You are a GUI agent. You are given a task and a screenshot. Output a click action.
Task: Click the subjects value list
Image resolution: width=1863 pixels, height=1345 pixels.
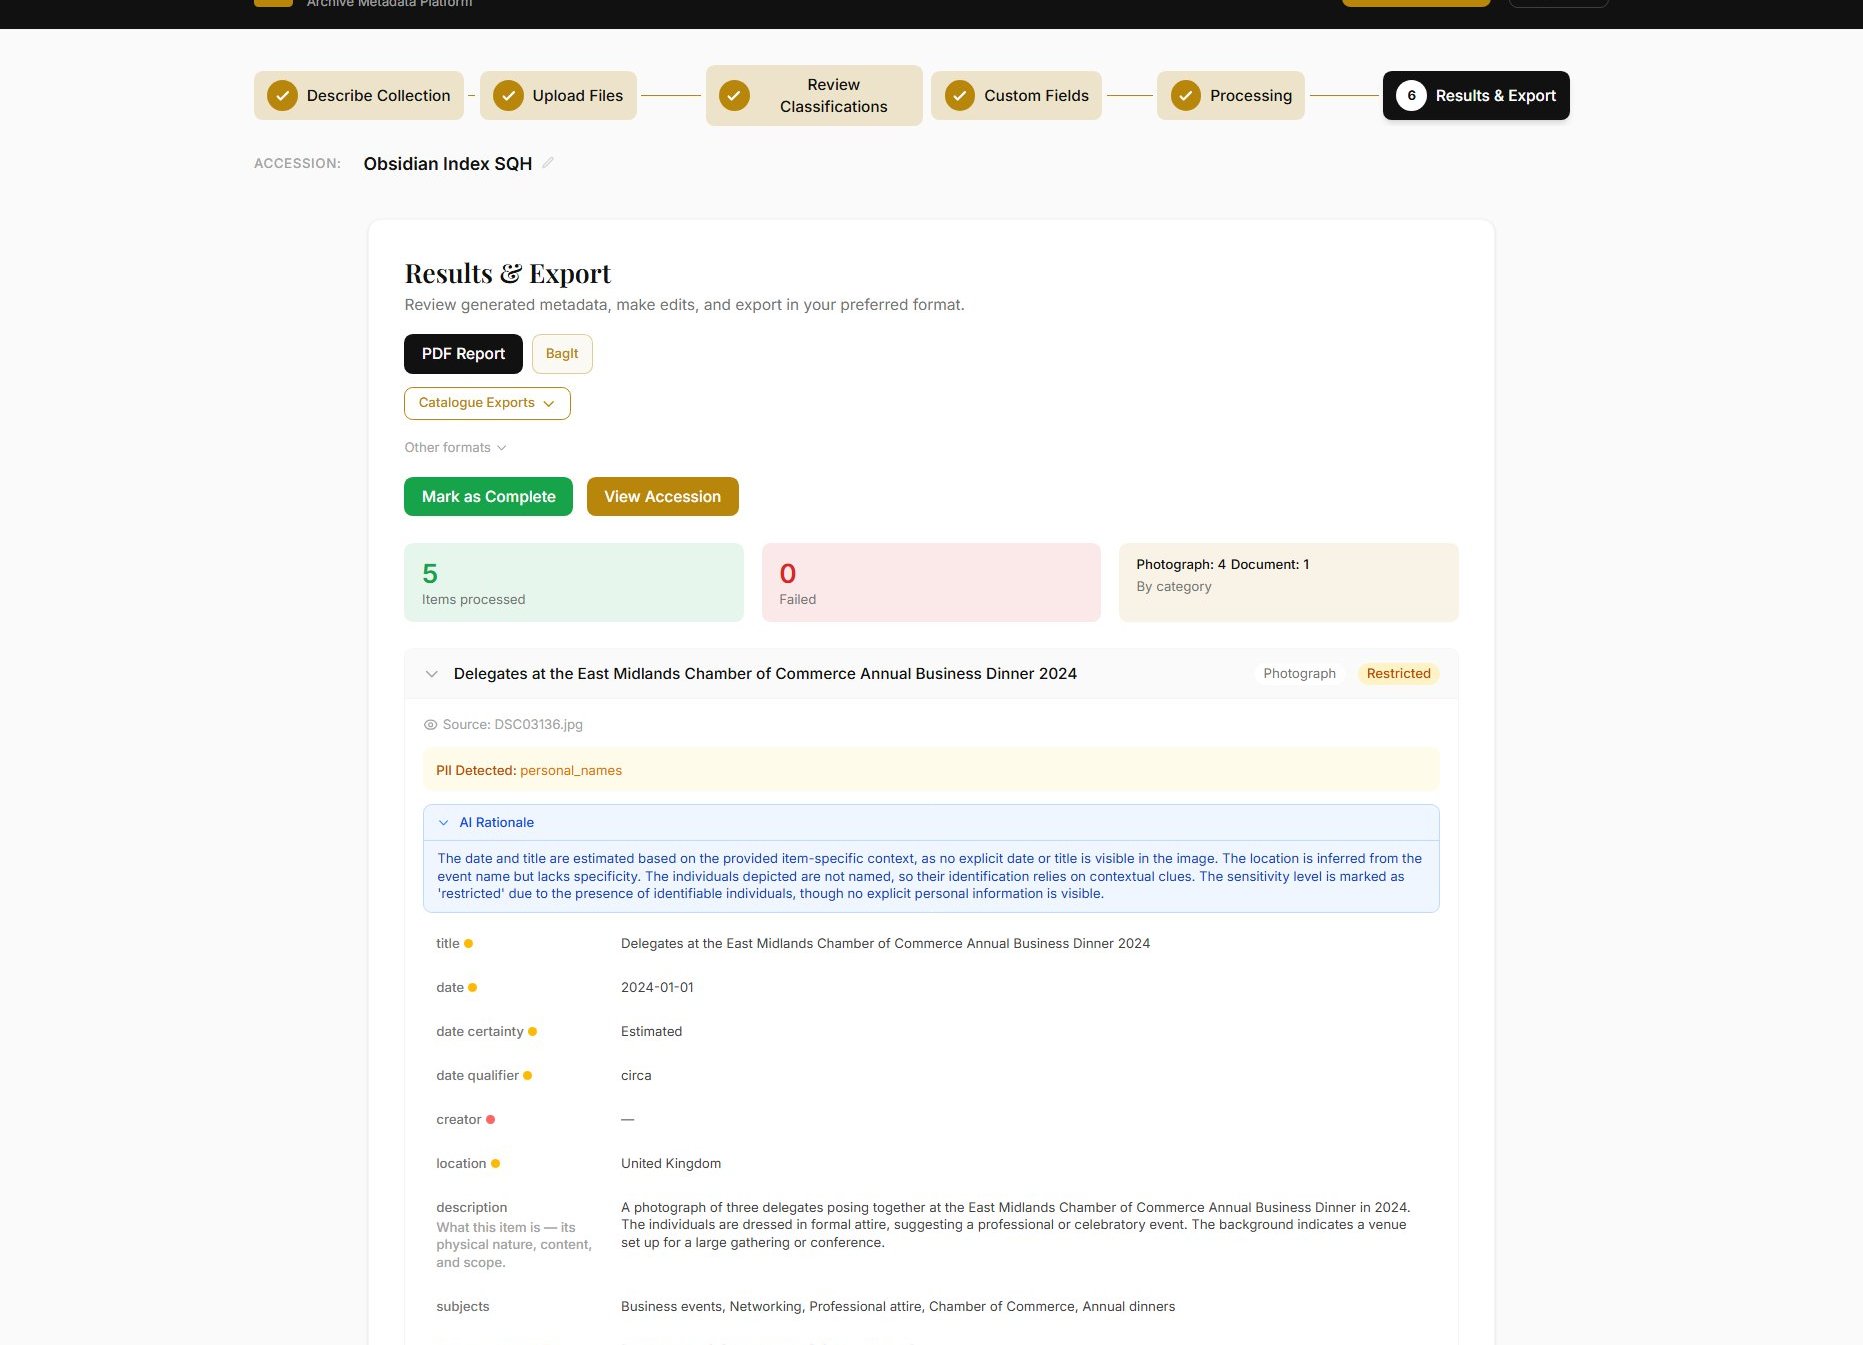pos(898,1307)
